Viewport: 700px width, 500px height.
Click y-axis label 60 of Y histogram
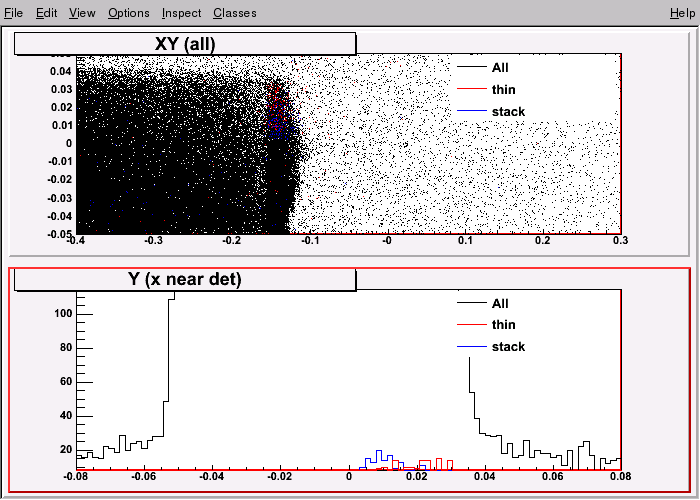pos(66,382)
